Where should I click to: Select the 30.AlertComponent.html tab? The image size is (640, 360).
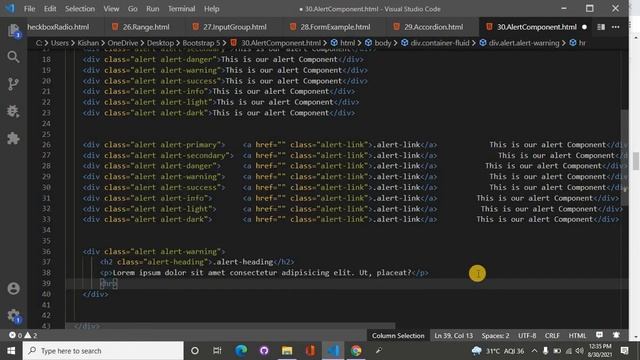tap(536, 27)
